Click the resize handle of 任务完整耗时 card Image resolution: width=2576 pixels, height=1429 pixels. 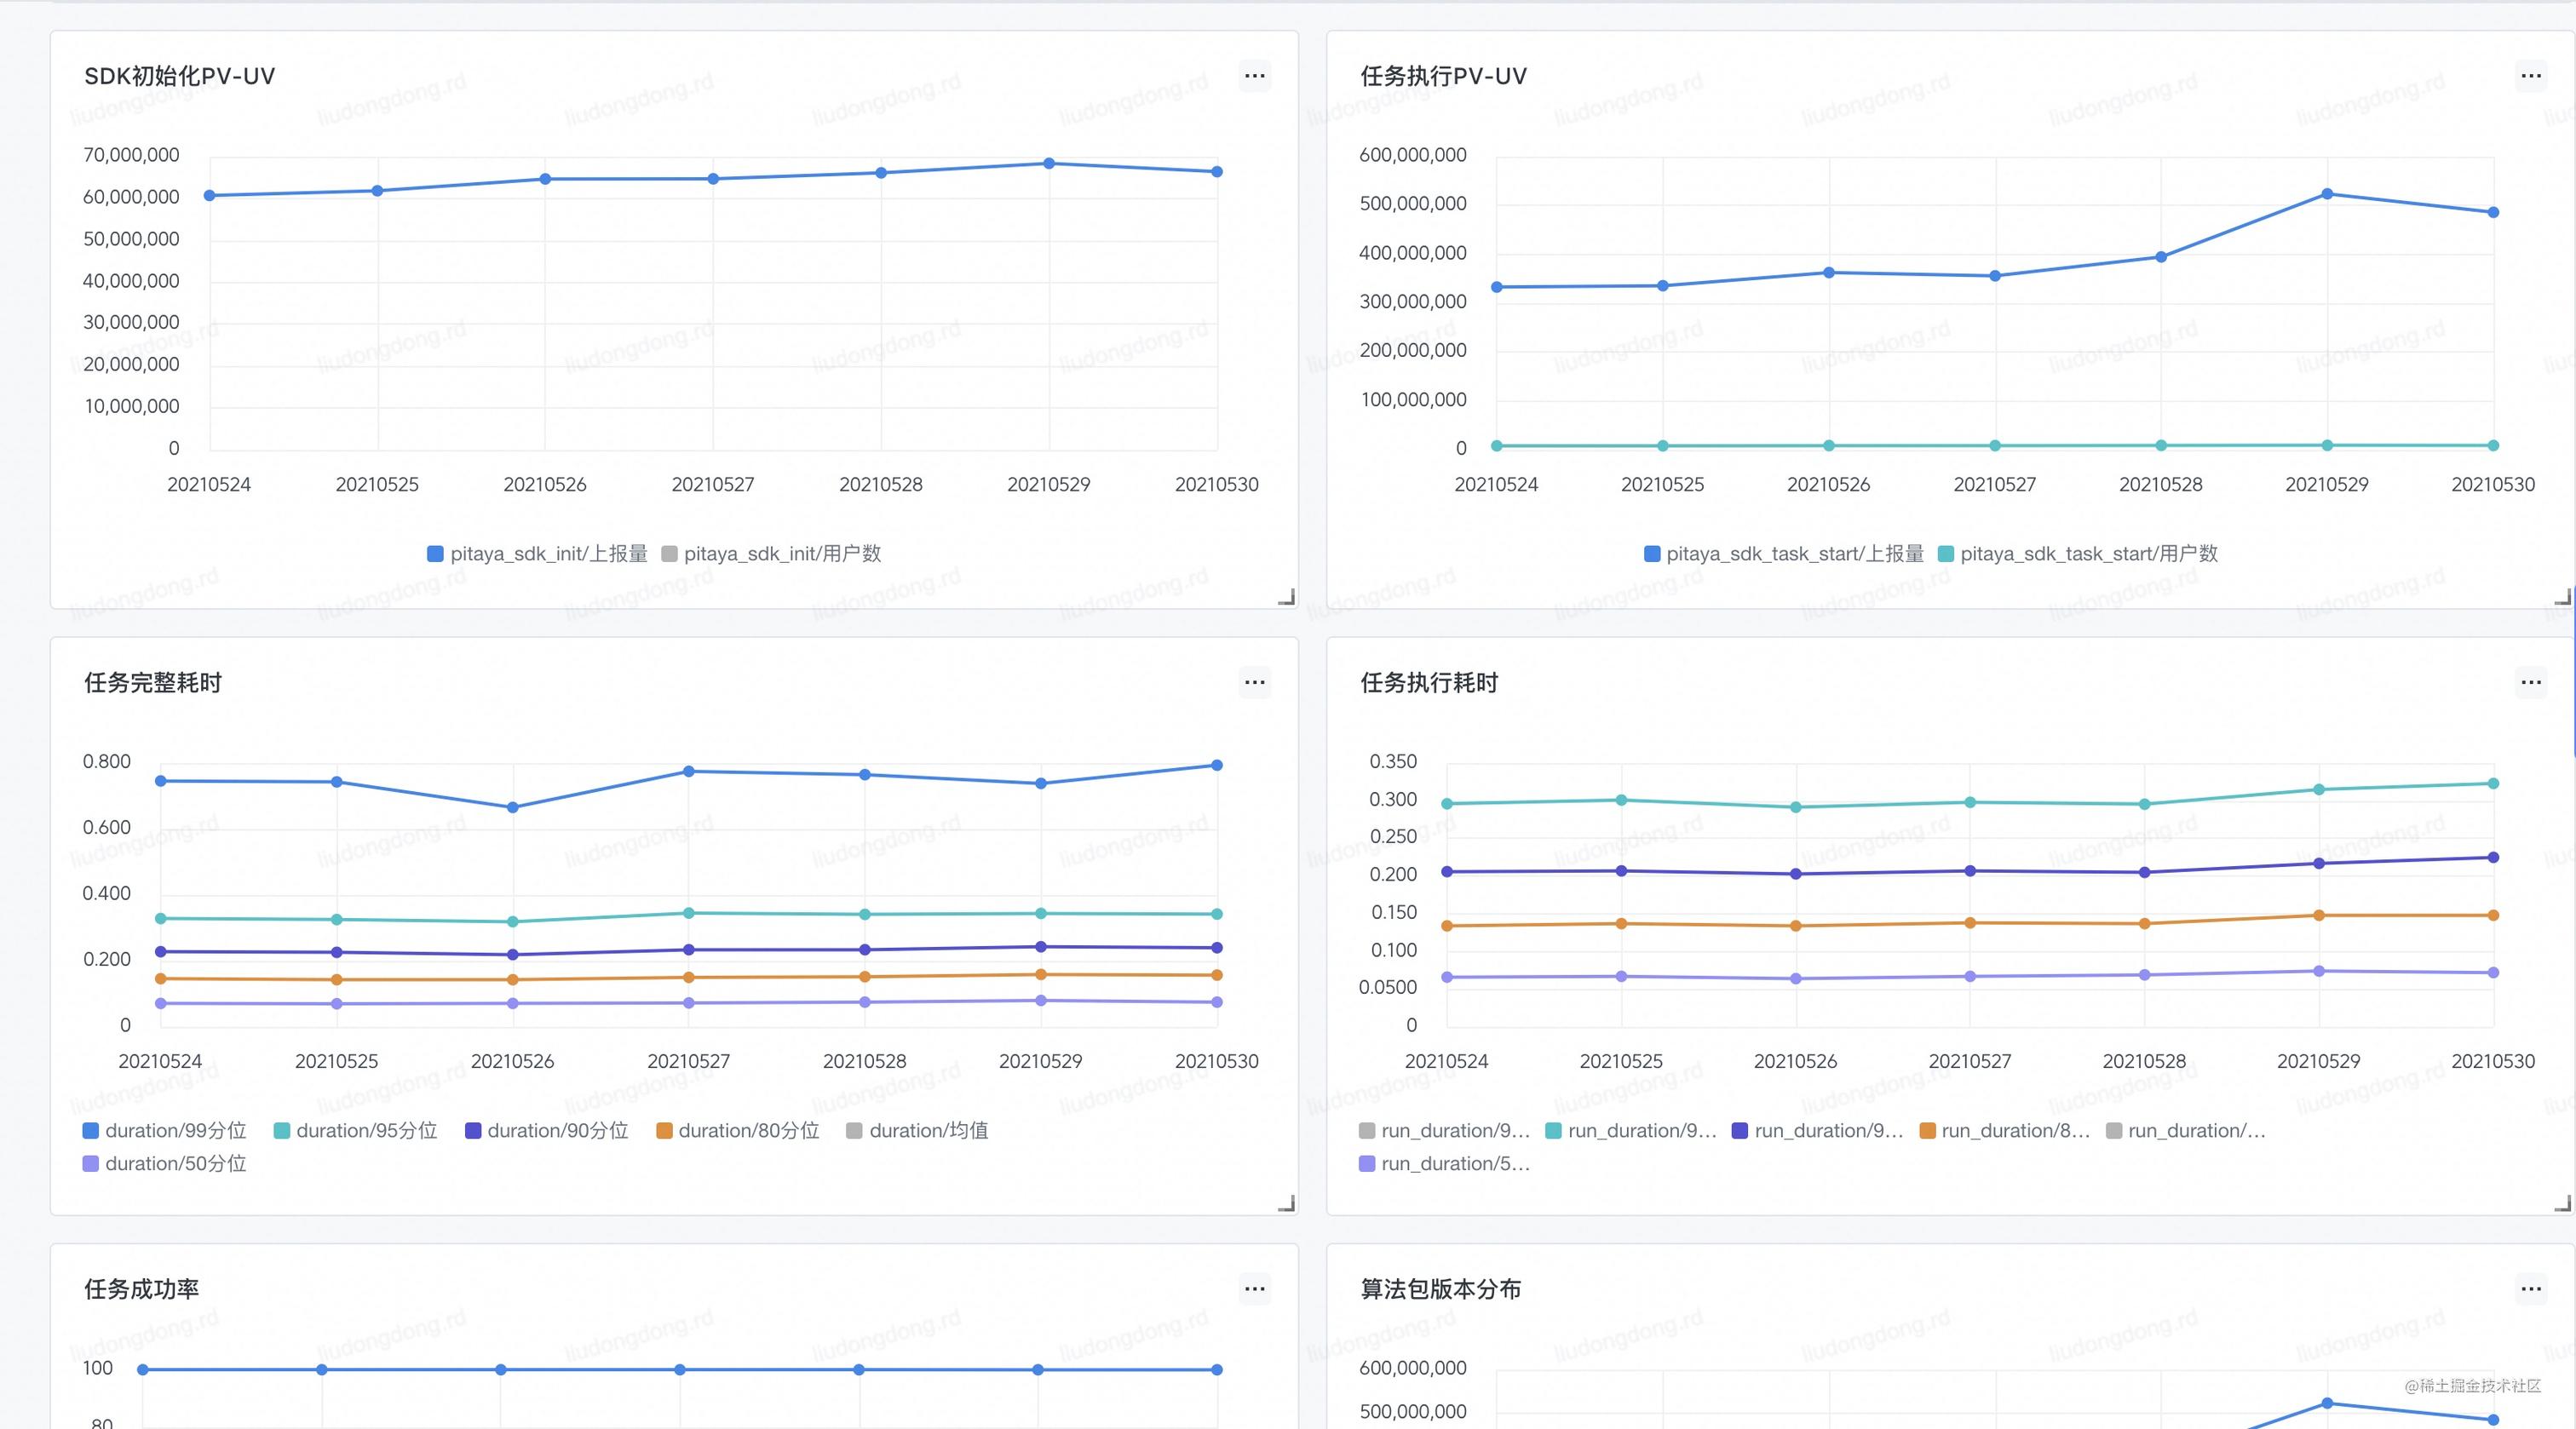click(1287, 1203)
